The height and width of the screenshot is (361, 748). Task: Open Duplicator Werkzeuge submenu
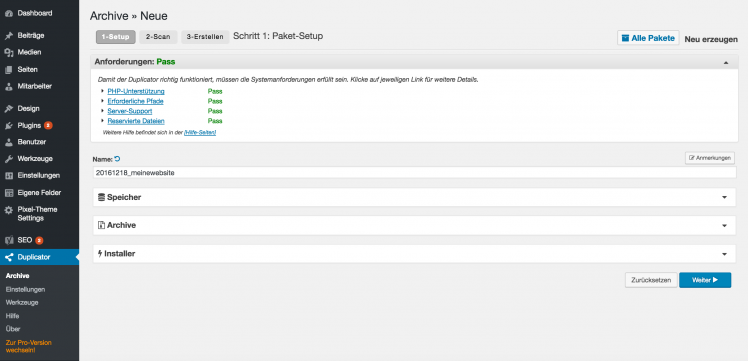(x=22, y=302)
